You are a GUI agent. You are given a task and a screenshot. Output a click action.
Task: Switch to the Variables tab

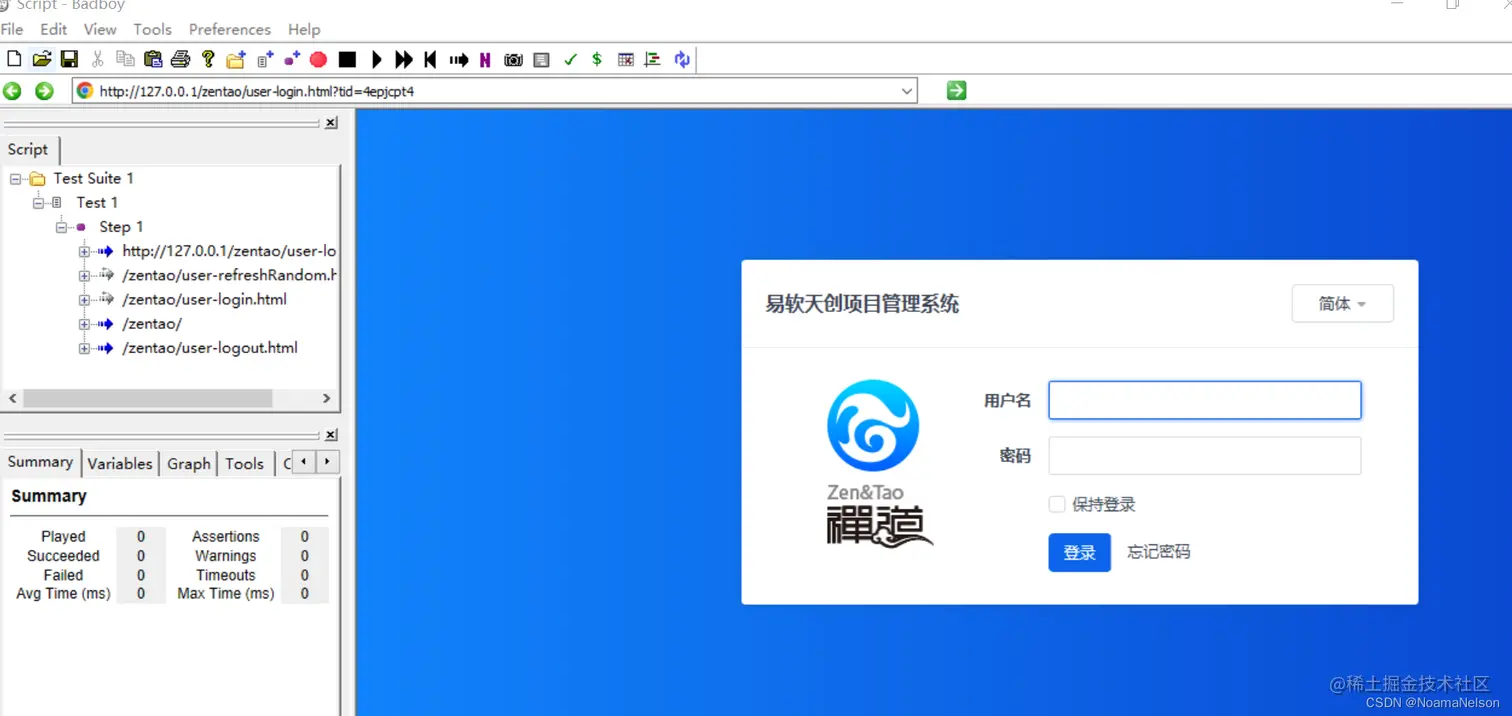(119, 463)
